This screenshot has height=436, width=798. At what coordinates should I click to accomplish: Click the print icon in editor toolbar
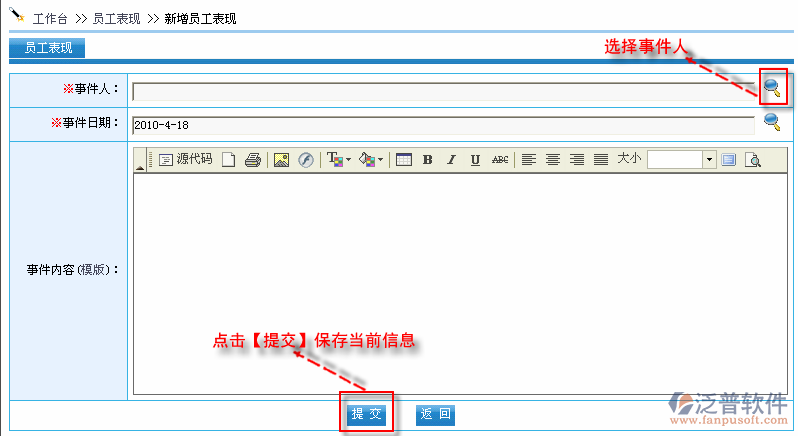pyautogui.click(x=253, y=160)
